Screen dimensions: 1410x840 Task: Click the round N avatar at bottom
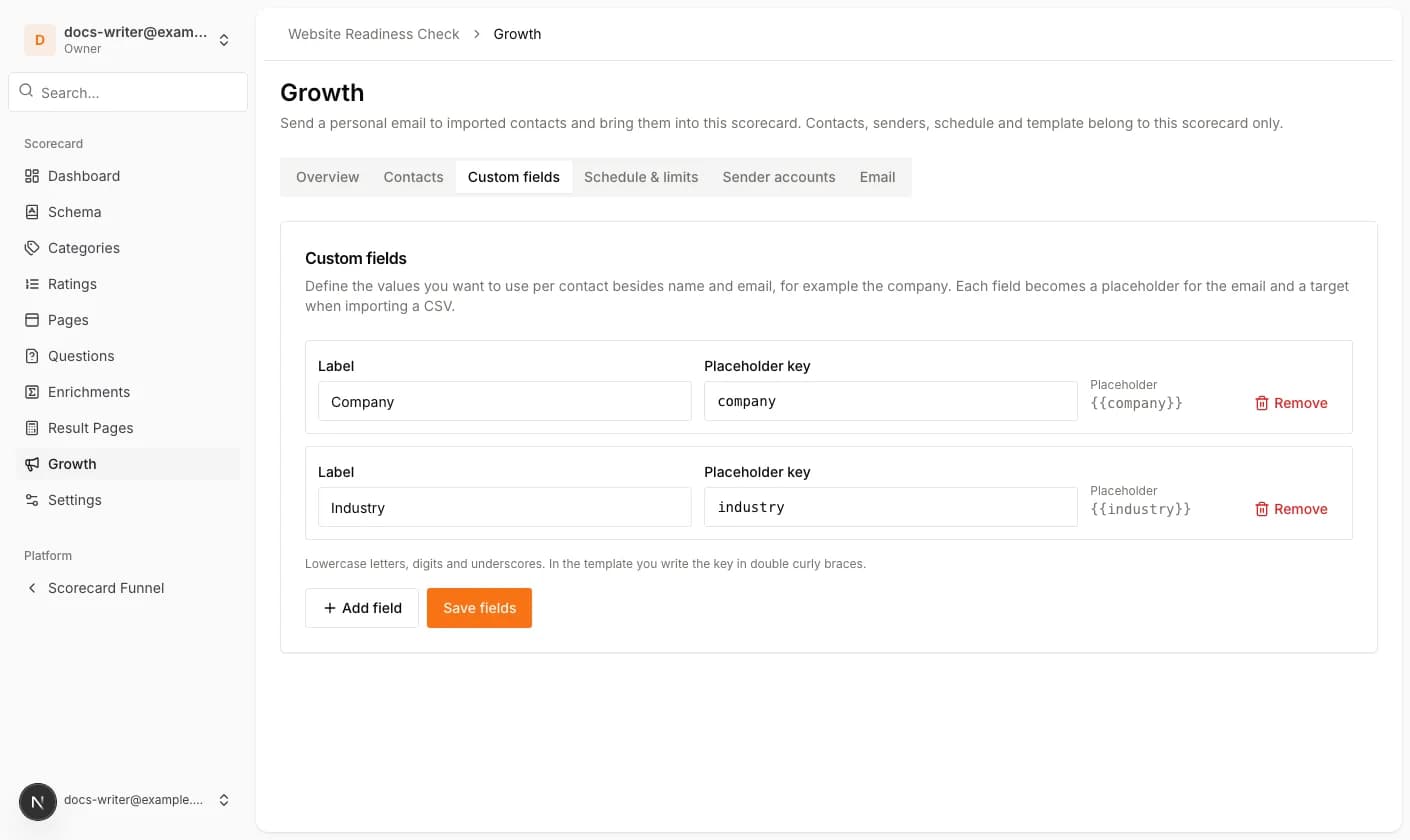click(x=38, y=801)
